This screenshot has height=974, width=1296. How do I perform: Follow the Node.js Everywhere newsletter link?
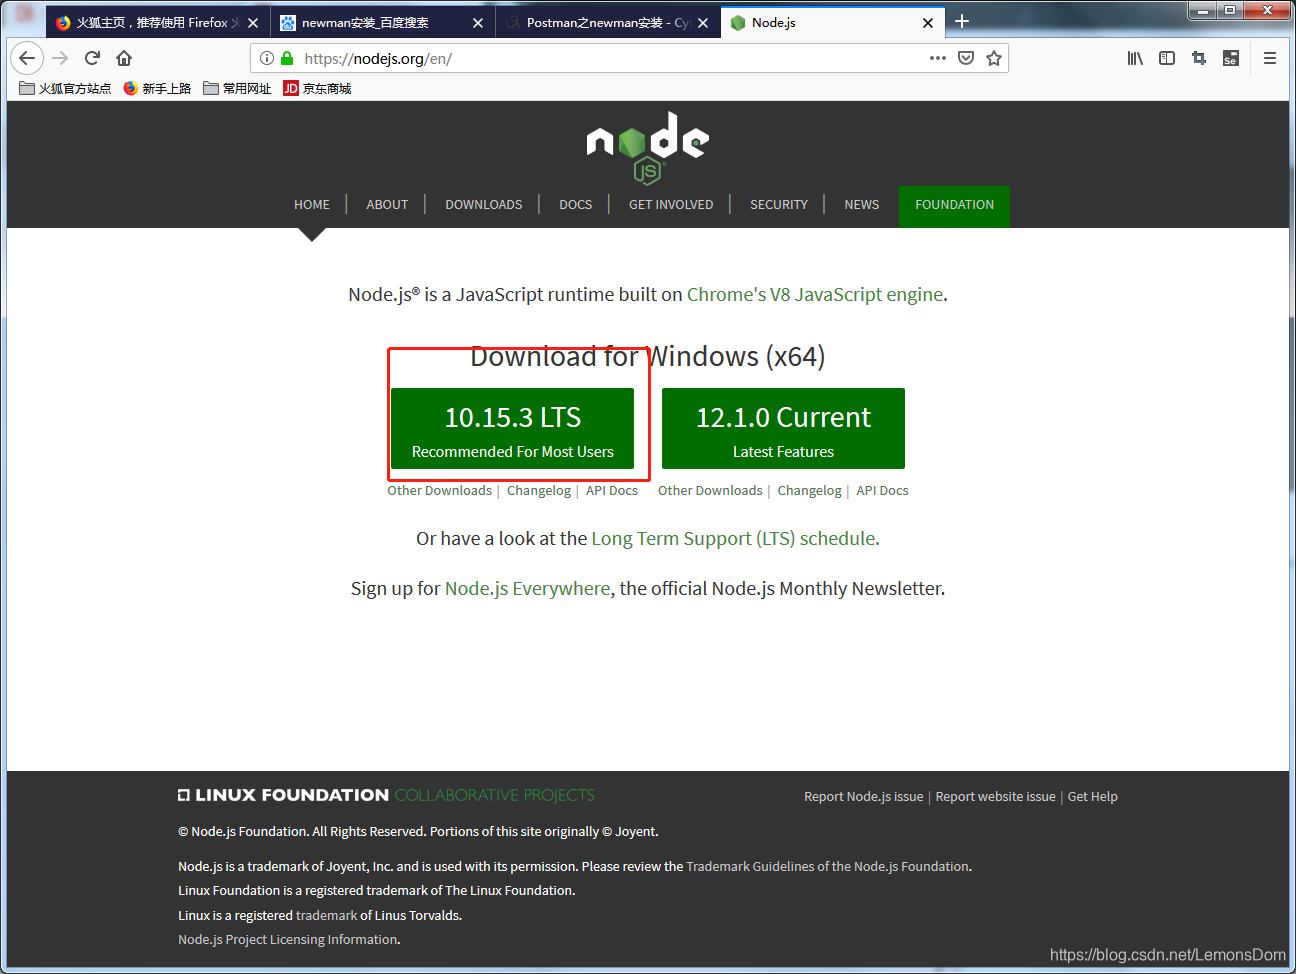[x=528, y=589]
